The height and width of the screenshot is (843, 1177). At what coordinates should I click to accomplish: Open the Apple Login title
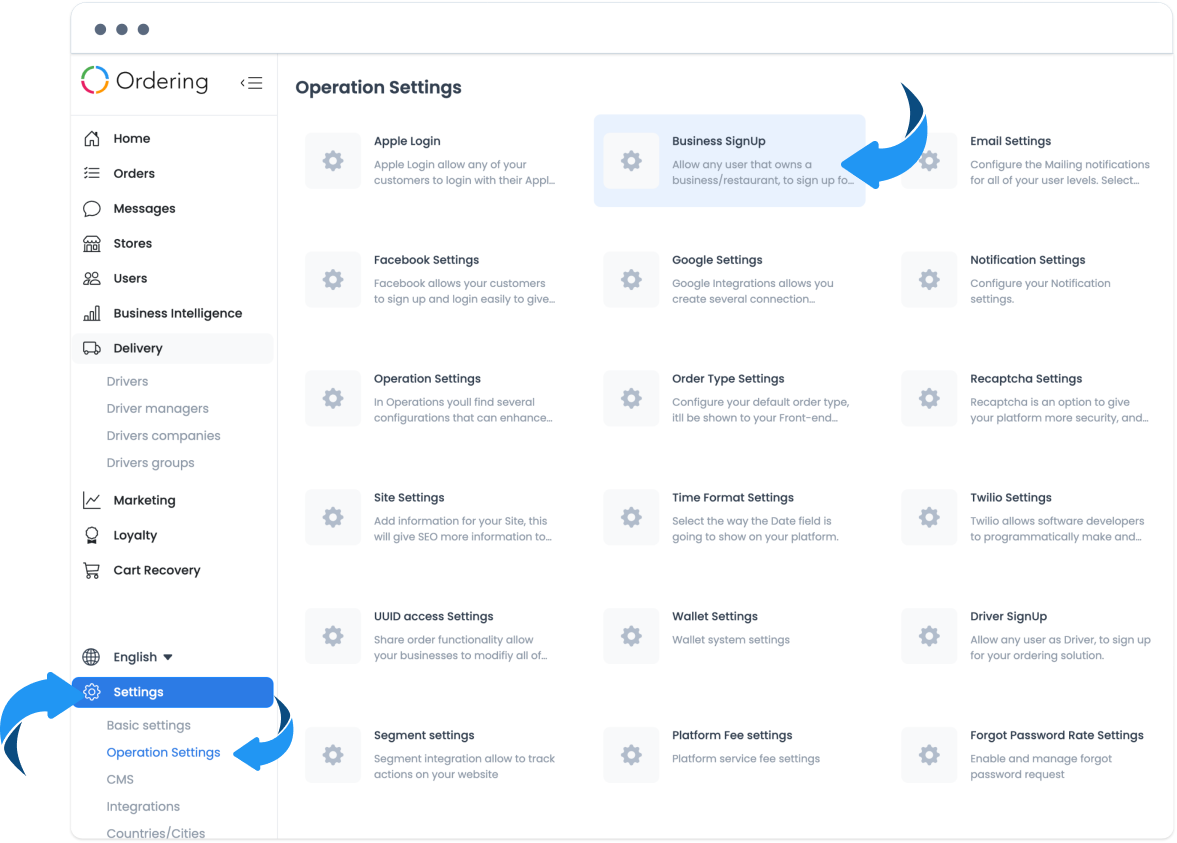point(407,141)
